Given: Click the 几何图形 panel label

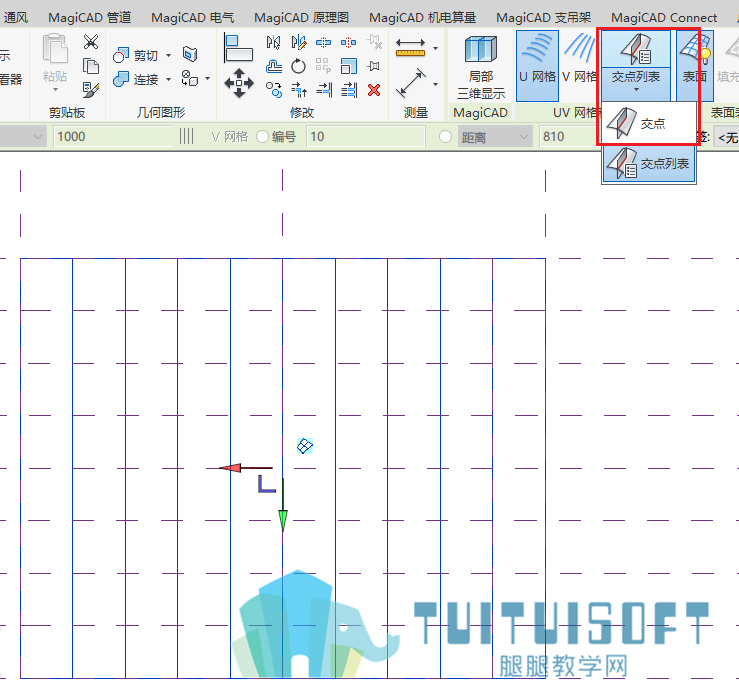Looking at the screenshot, I should 161,112.
